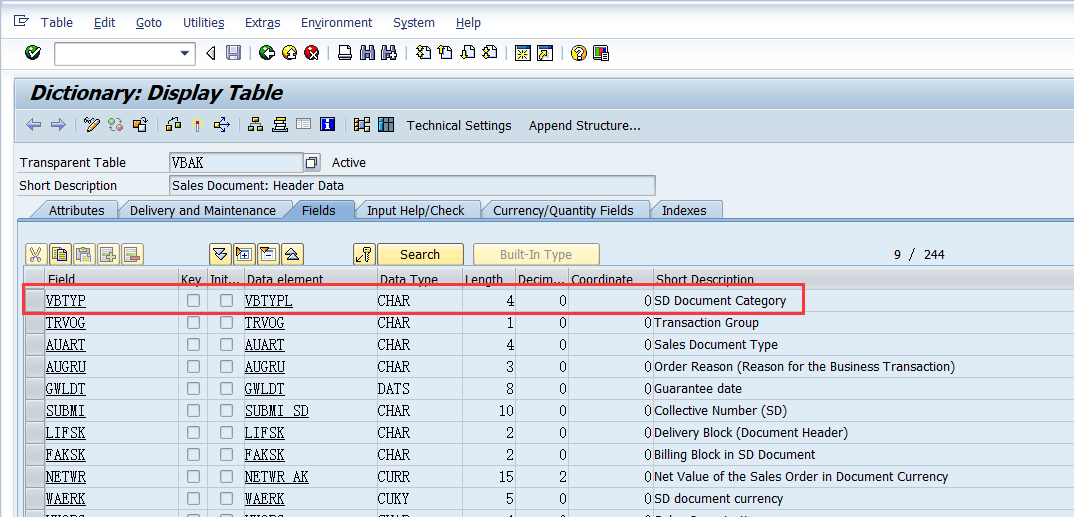This screenshot has height=517, width=1074.
Task: Click the Generate Shortcut icon
Action: pos(545,53)
